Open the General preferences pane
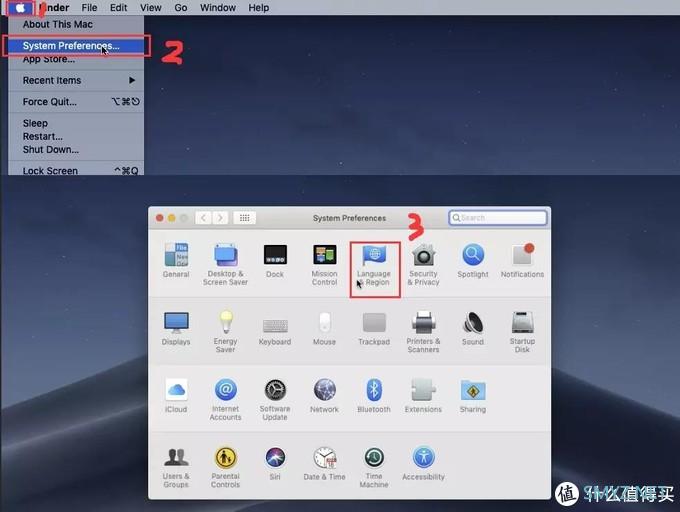Image resolution: width=680 pixels, height=512 pixels. click(176, 260)
